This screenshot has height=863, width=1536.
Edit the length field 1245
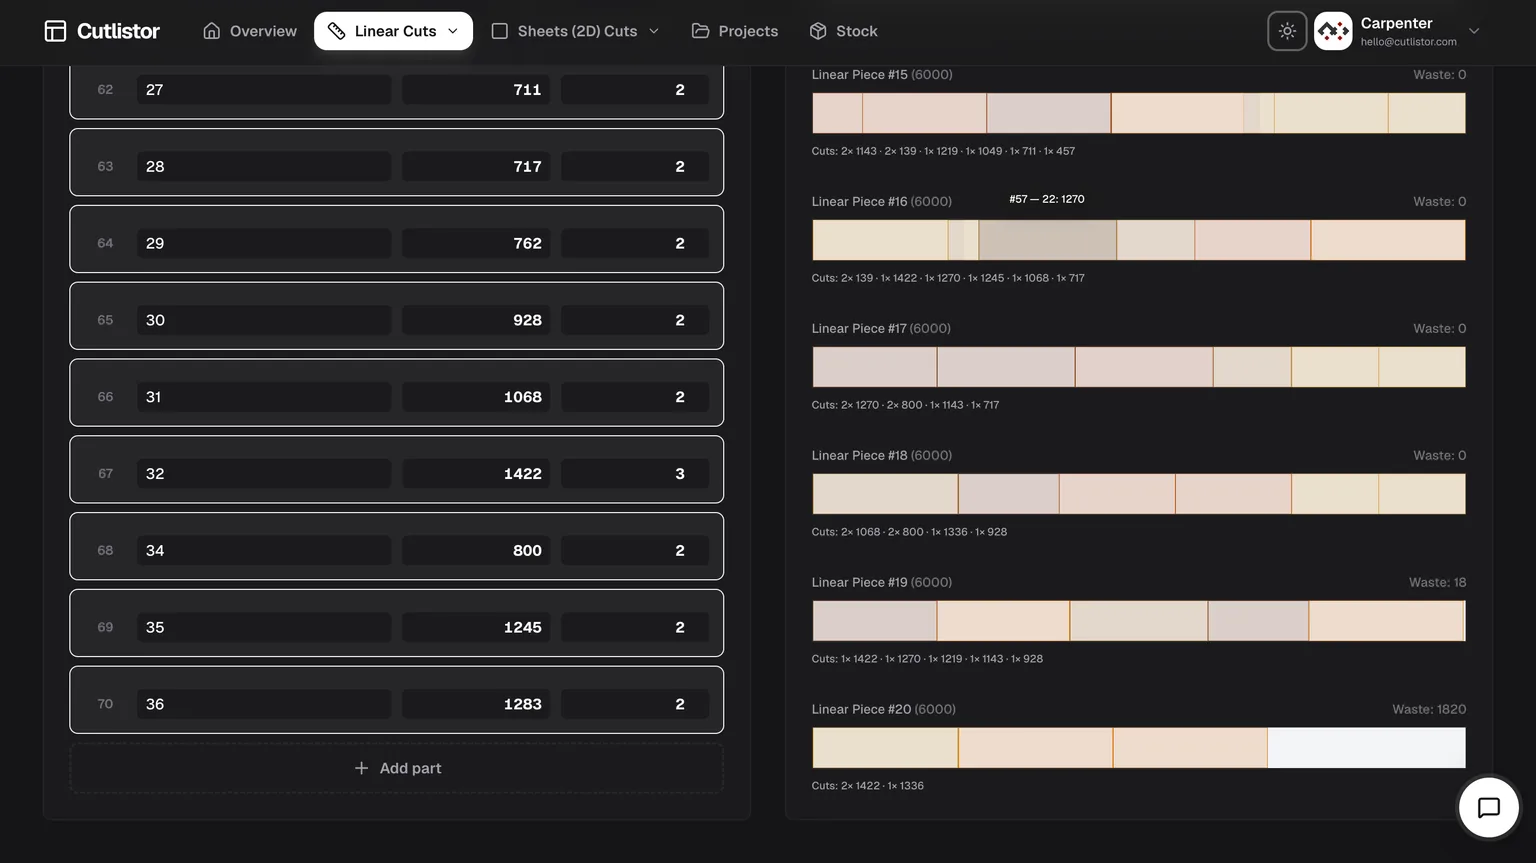click(476, 627)
